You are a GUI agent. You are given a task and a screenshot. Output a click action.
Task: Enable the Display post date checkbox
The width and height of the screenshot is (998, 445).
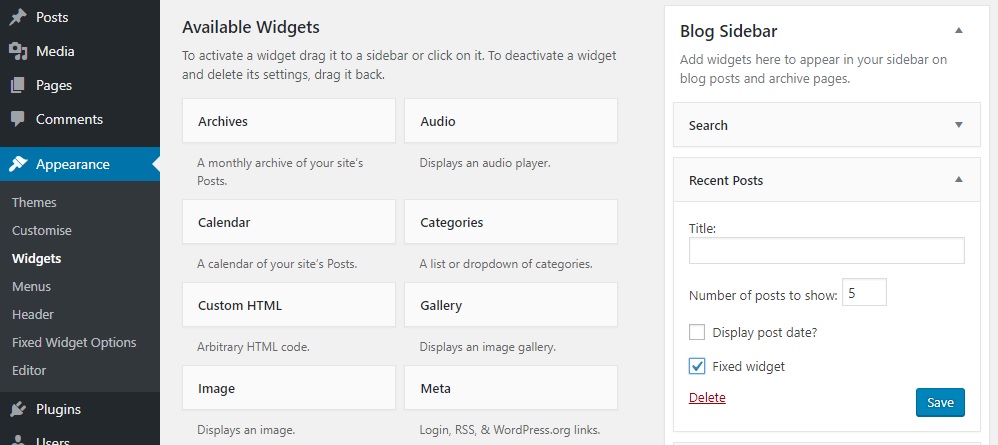tap(697, 332)
